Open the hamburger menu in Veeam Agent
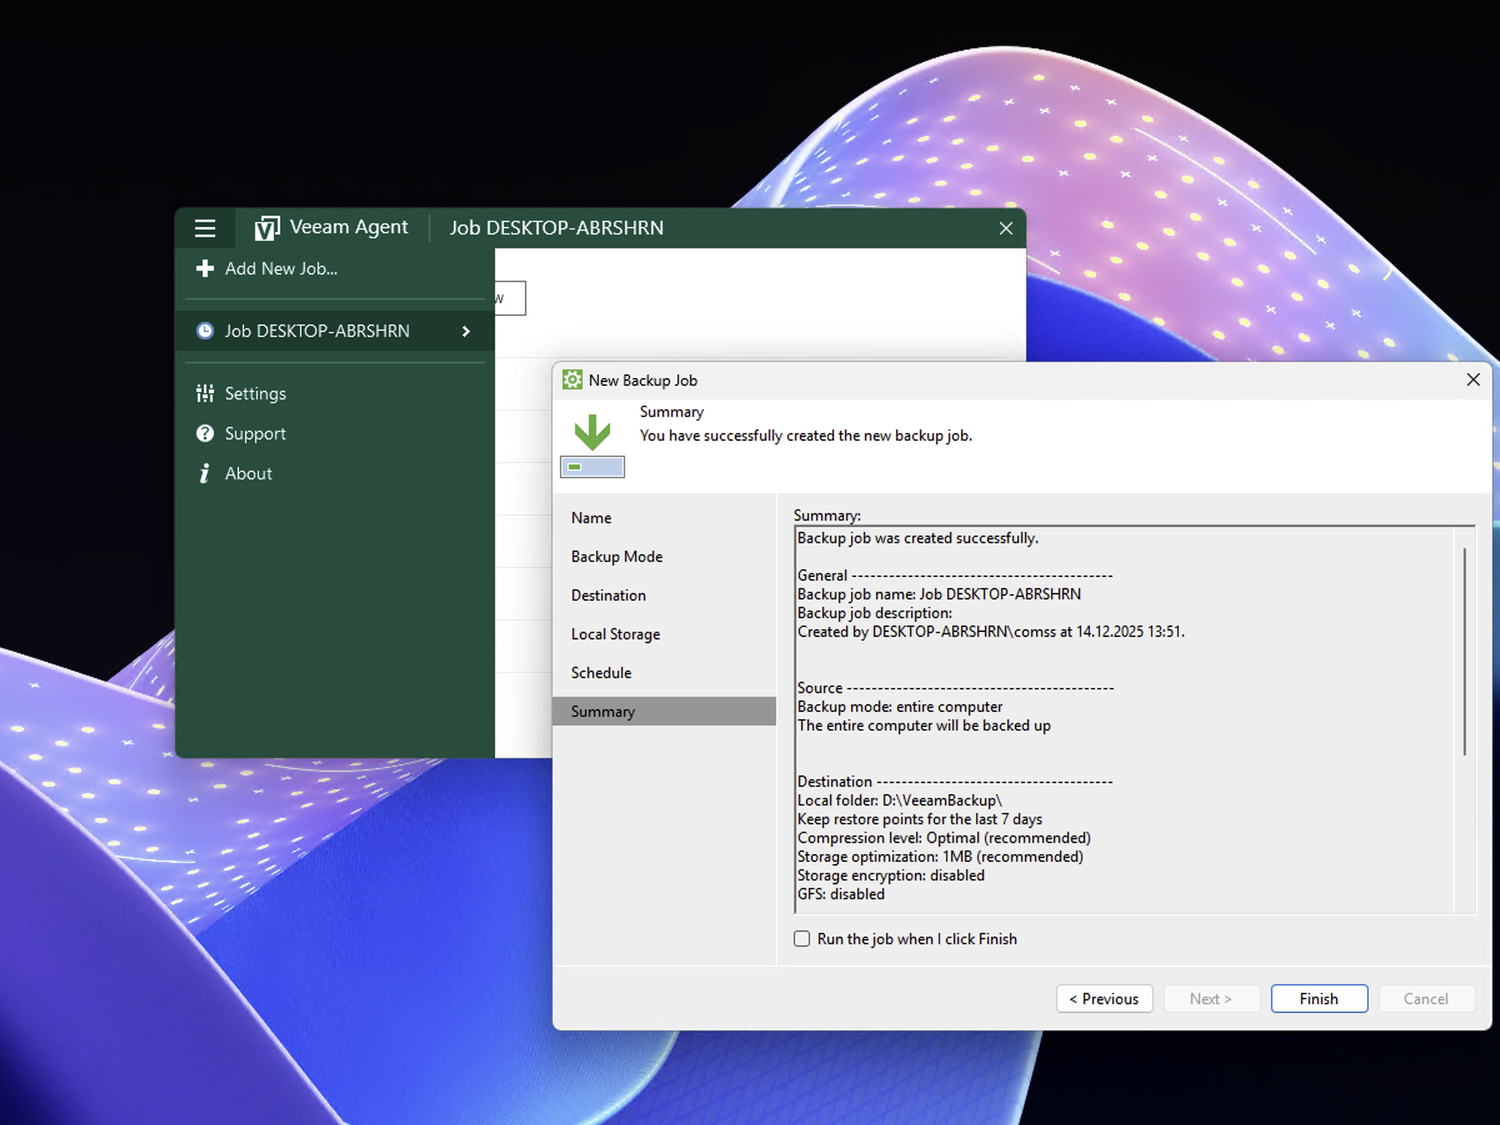 coord(205,228)
